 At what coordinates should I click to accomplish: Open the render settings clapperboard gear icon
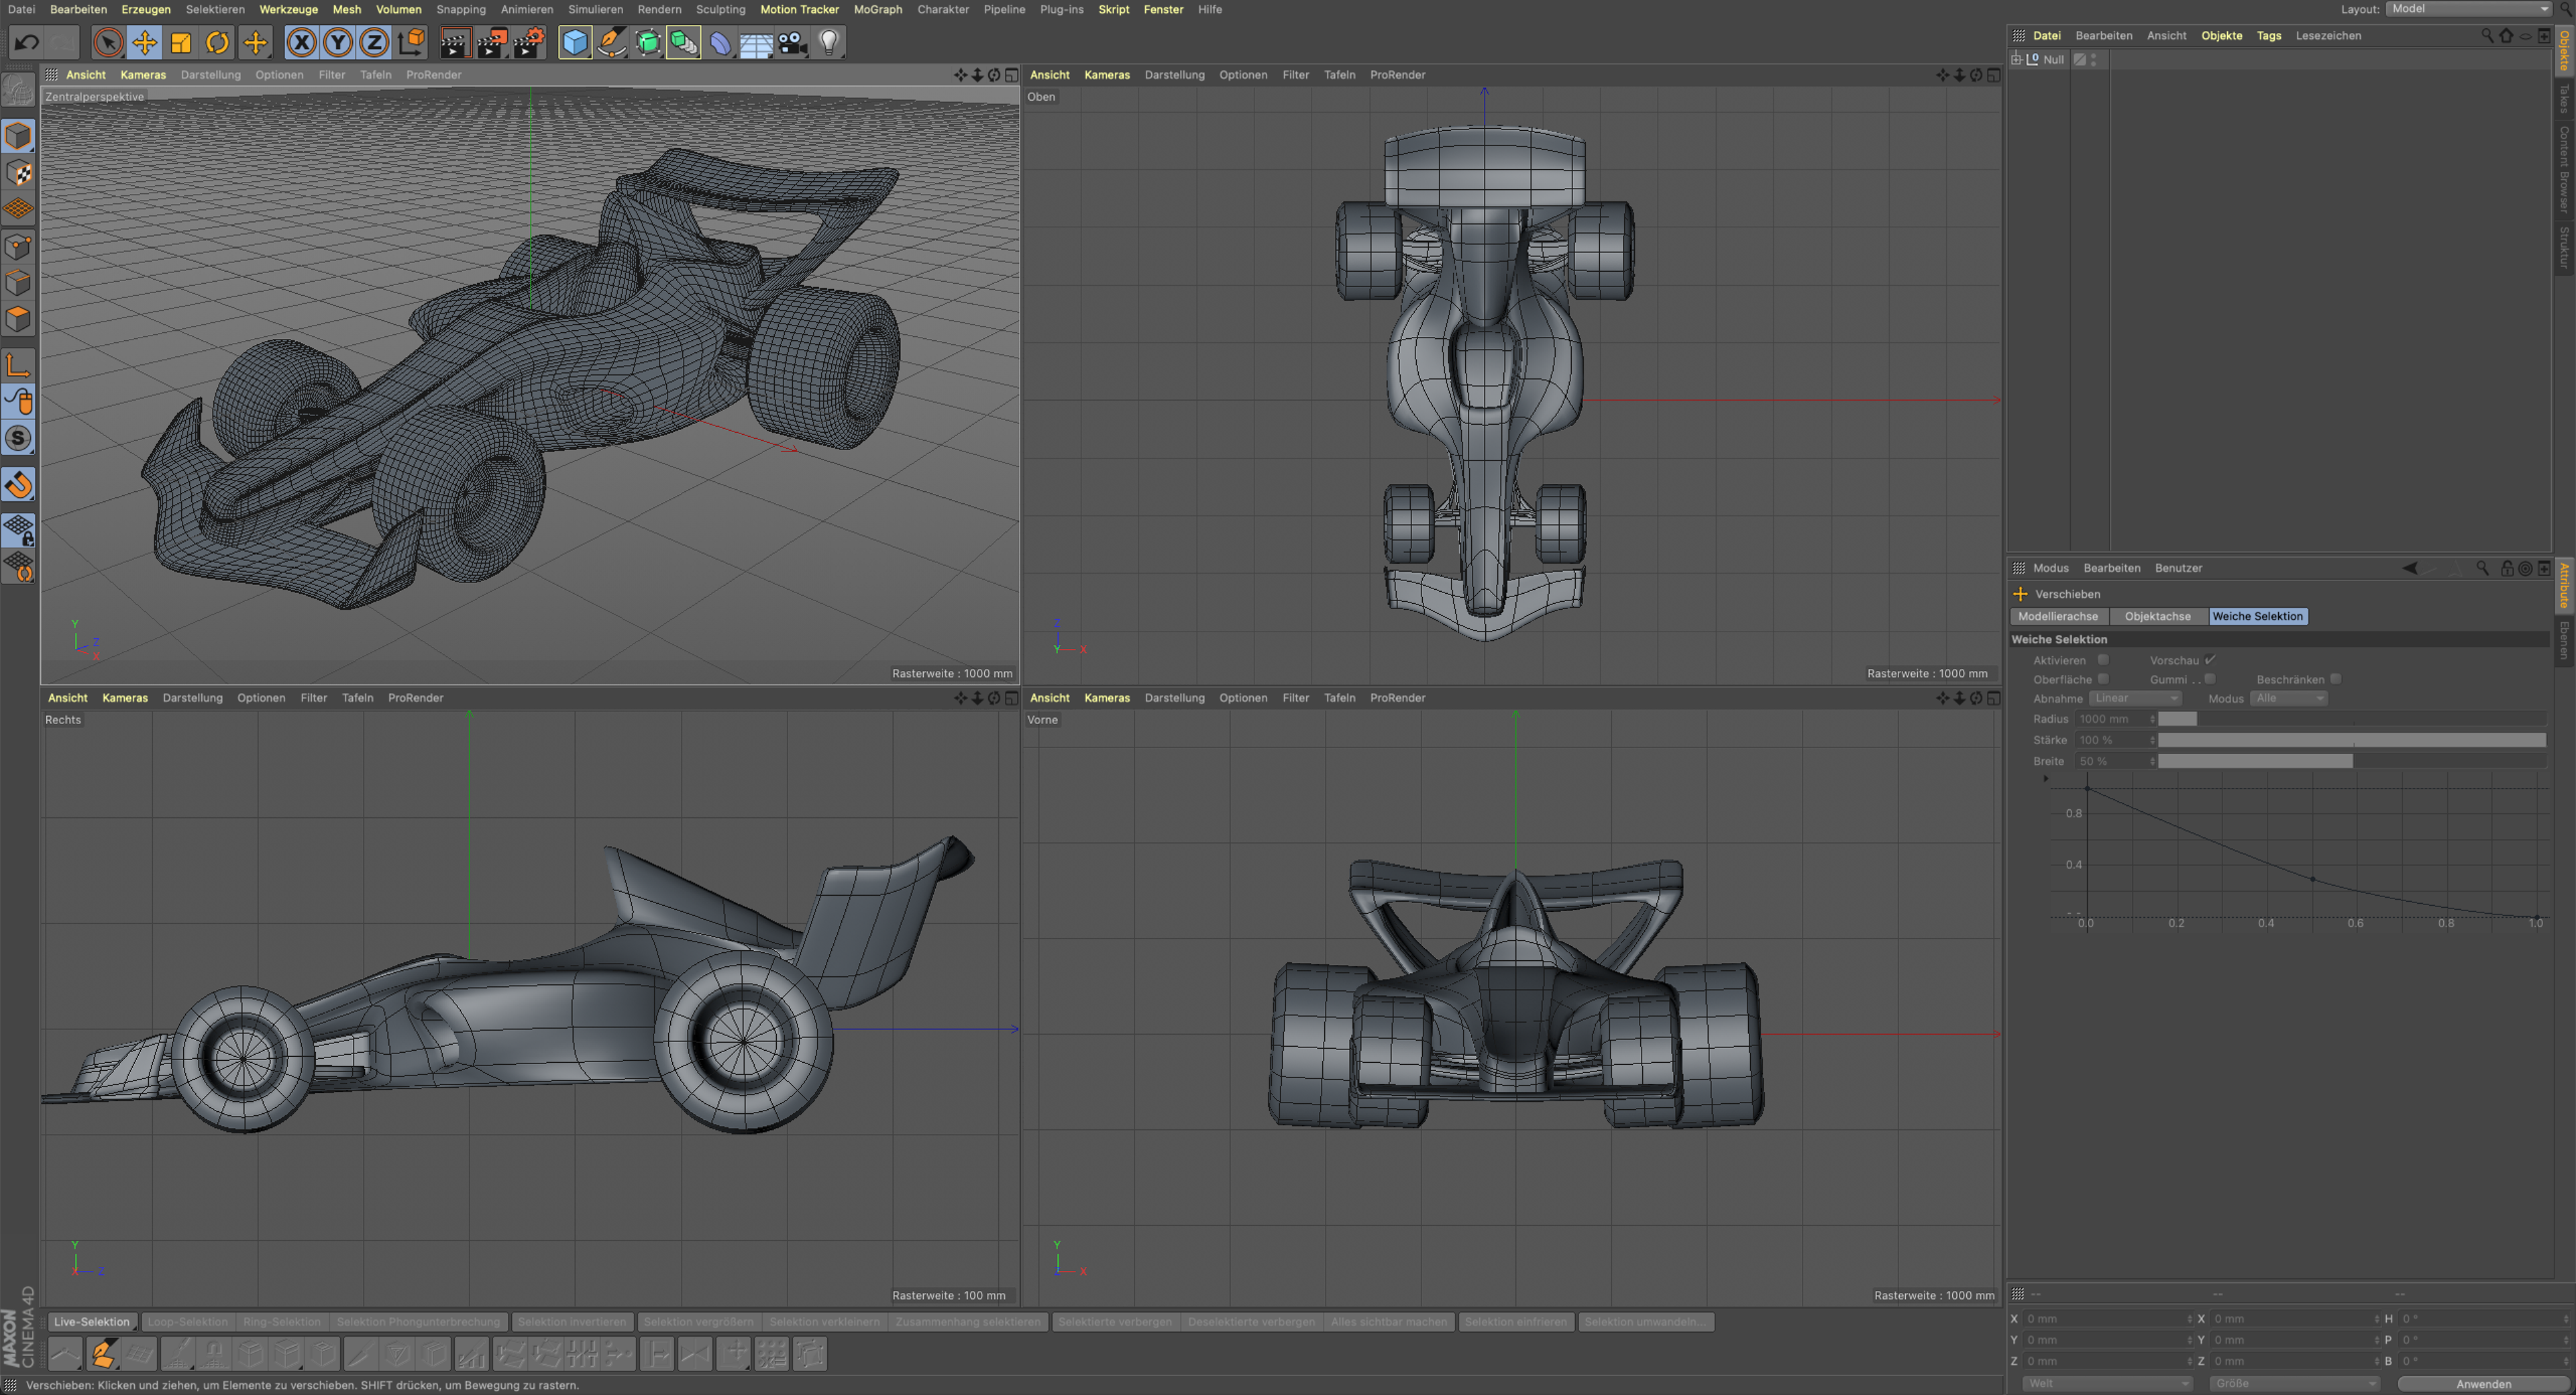[x=529, y=43]
